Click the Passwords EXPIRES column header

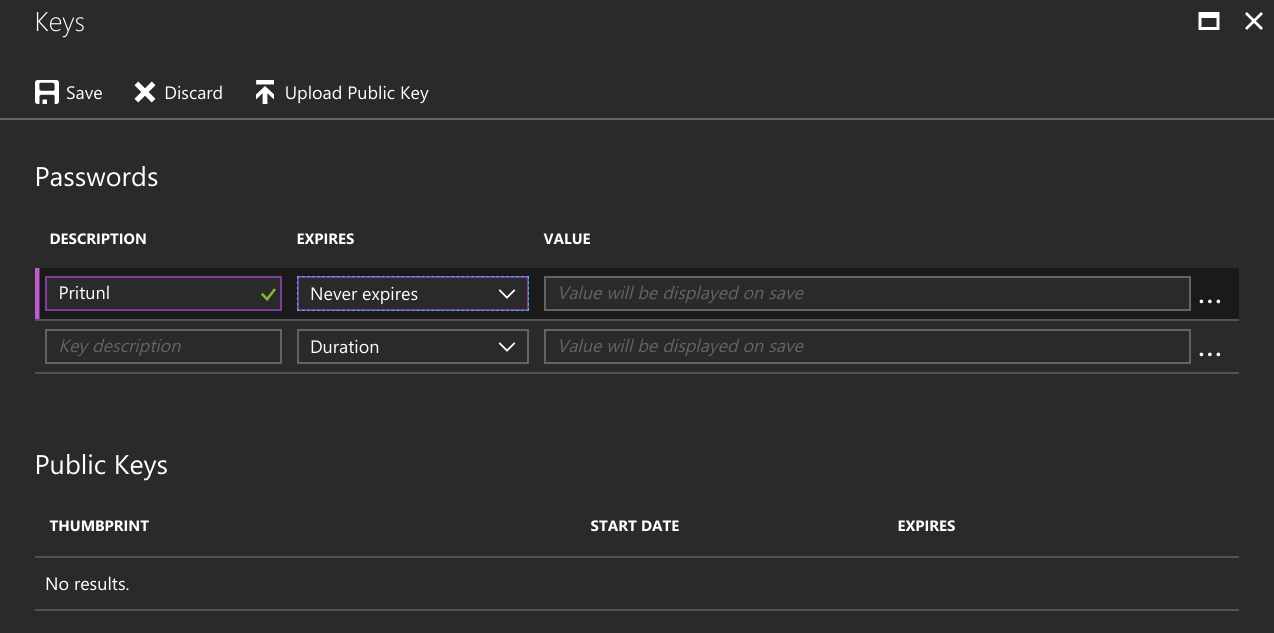coord(325,239)
